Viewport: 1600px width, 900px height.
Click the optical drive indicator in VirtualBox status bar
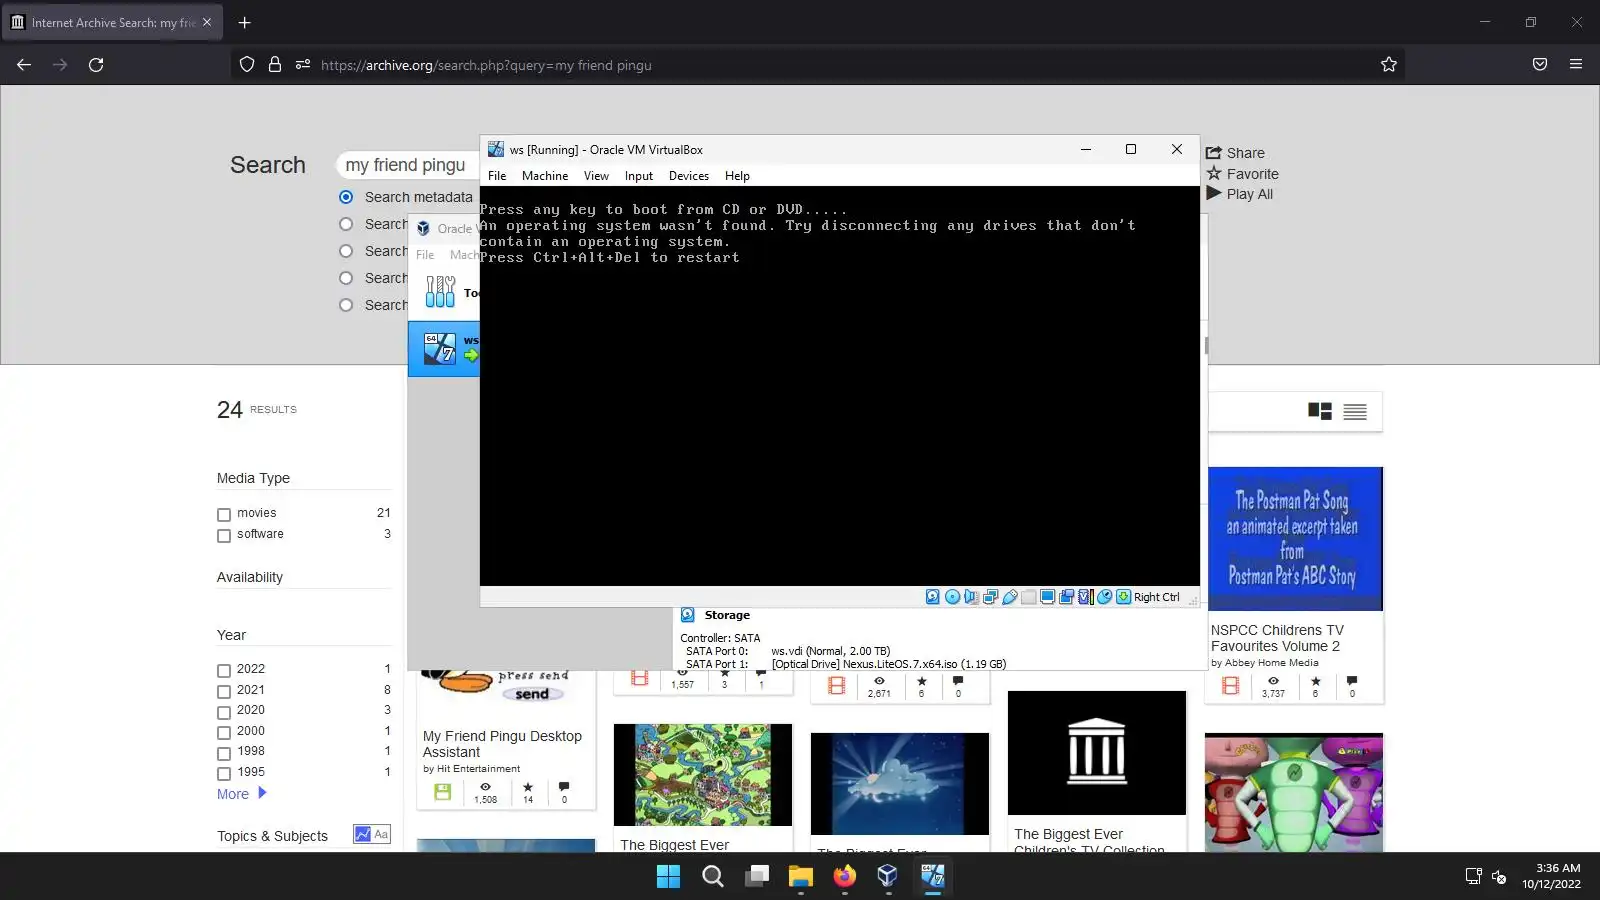click(952, 597)
